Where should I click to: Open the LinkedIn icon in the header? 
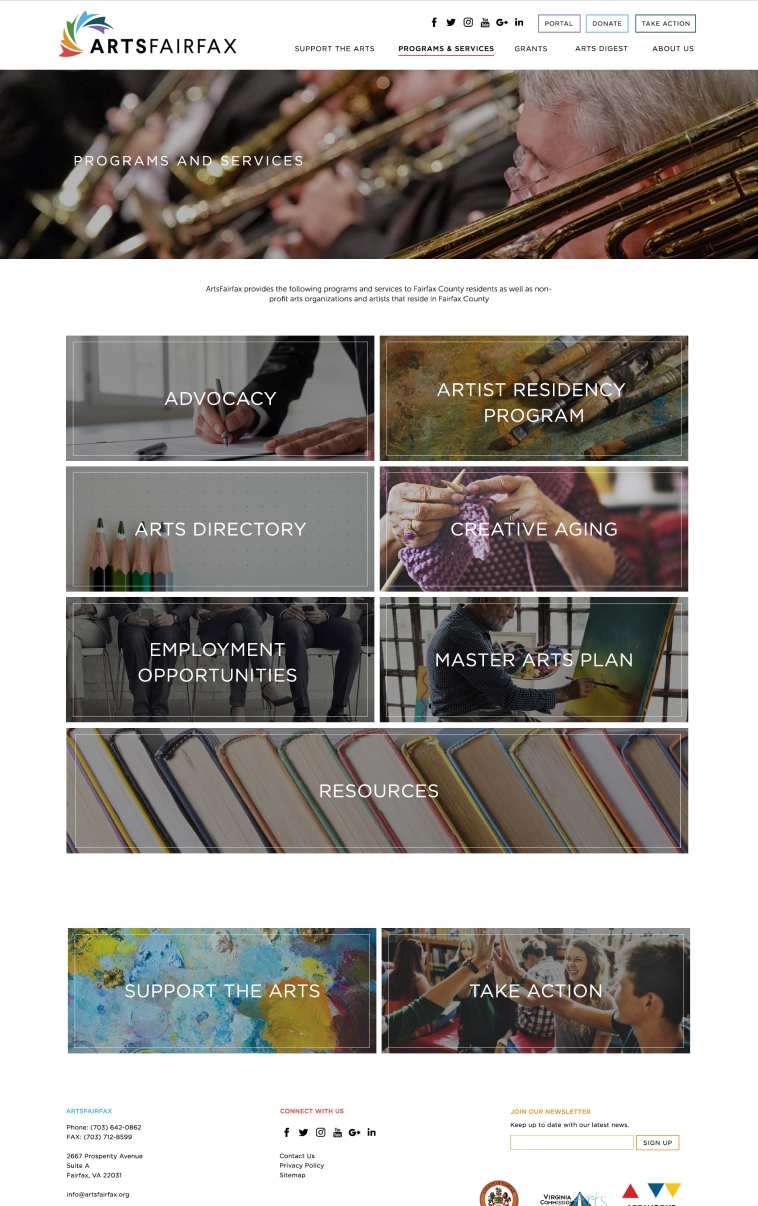click(x=519, y=22)
